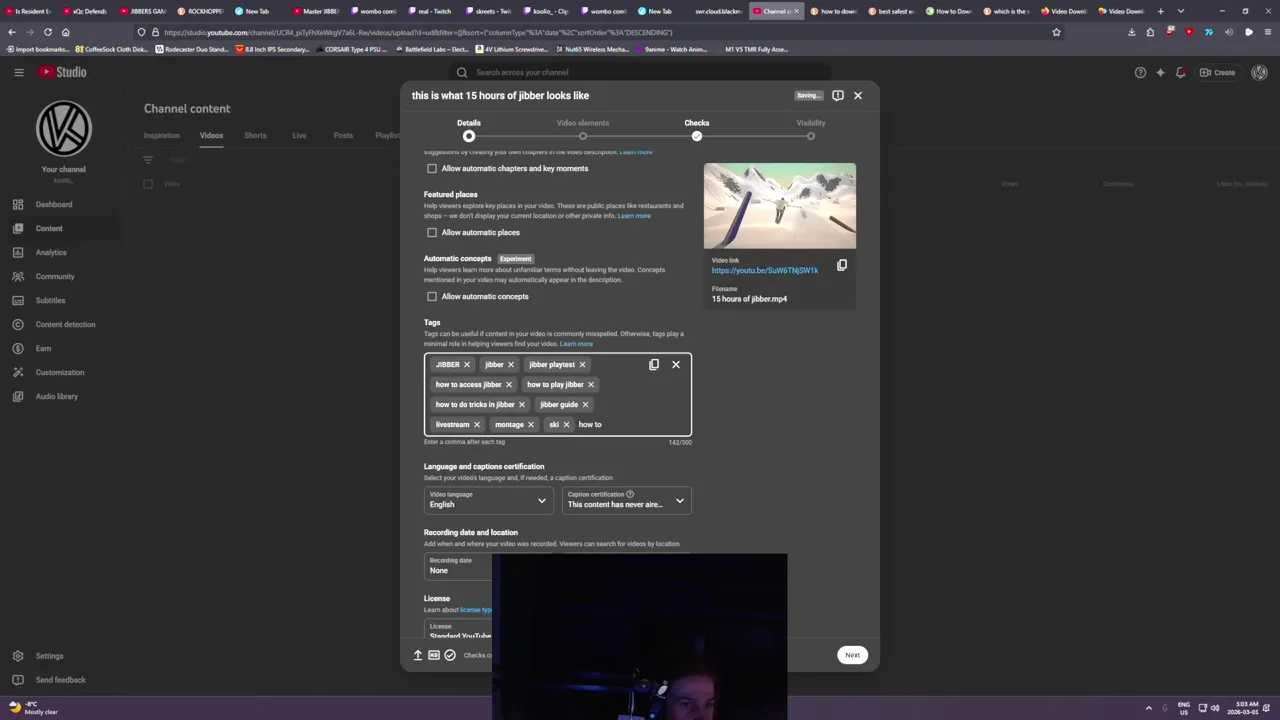Switch to Shorts tab in Channel content
Viewport: 1280px width, 720px height.
point(255,135)
